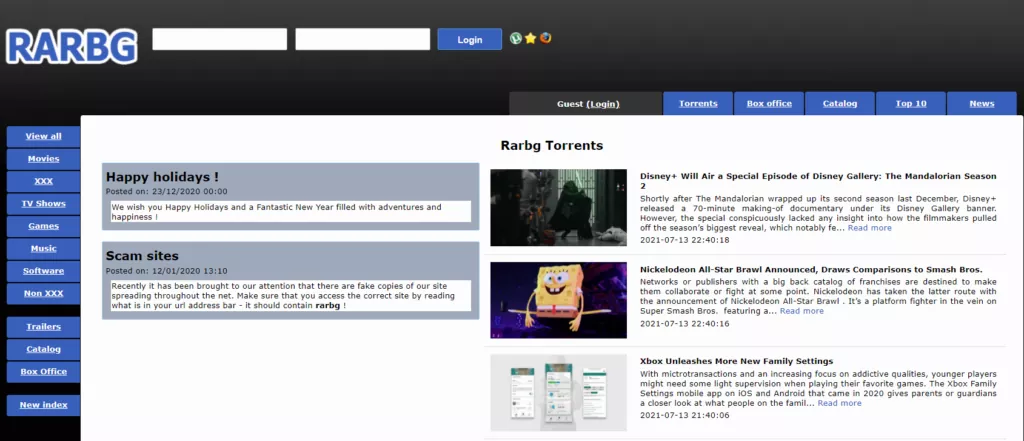Click the blue Login button
Viewport: 1024px width, 441px height.
470,39
